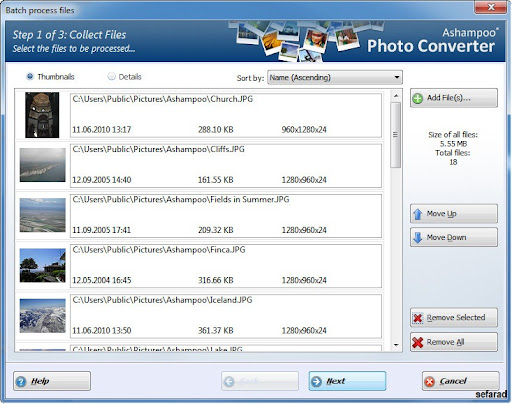
Task: Click the Remove All button label
Action: pos(445,342)
